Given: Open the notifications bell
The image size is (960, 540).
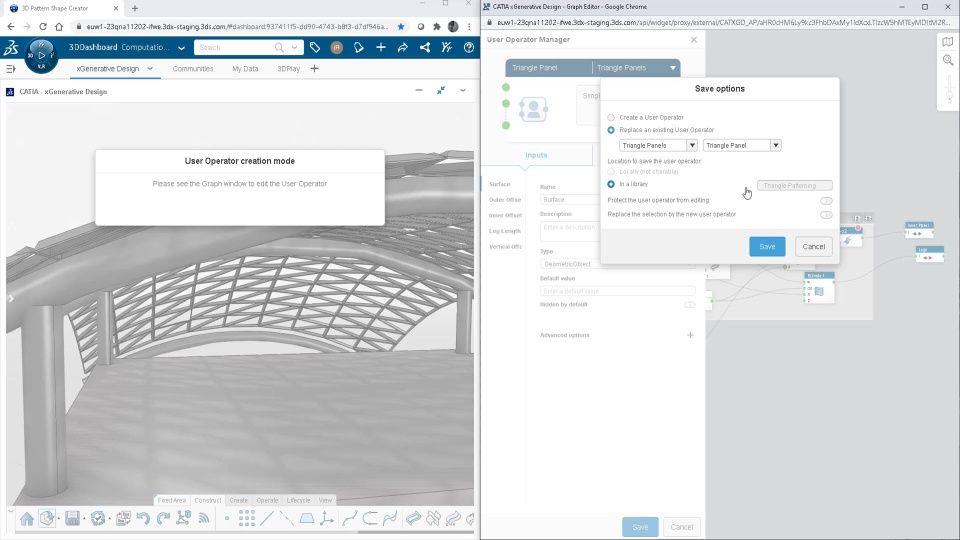Looking at the screenshot, I should tap(358, 47).
